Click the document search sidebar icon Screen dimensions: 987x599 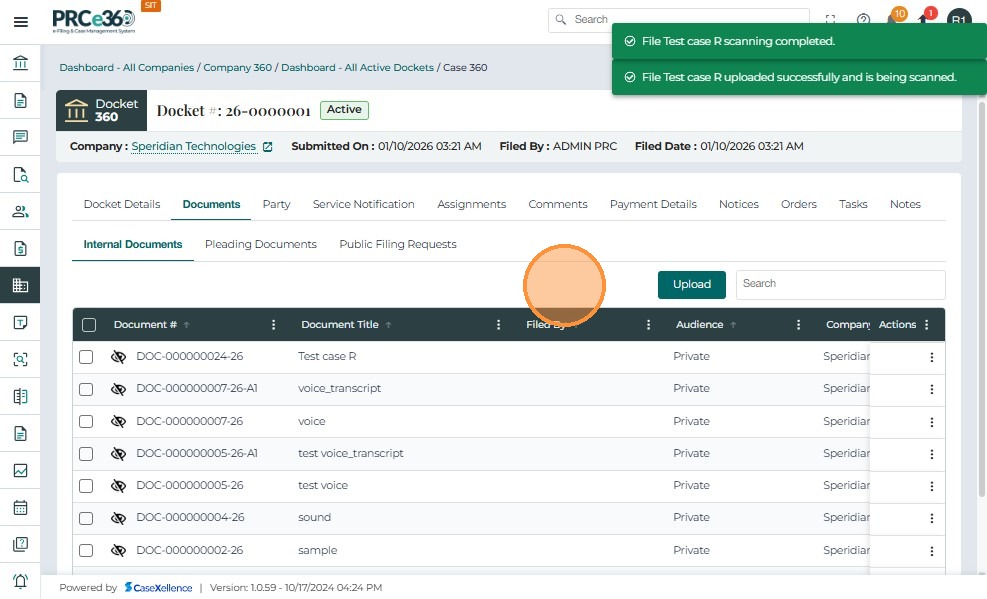coord(20,175)
